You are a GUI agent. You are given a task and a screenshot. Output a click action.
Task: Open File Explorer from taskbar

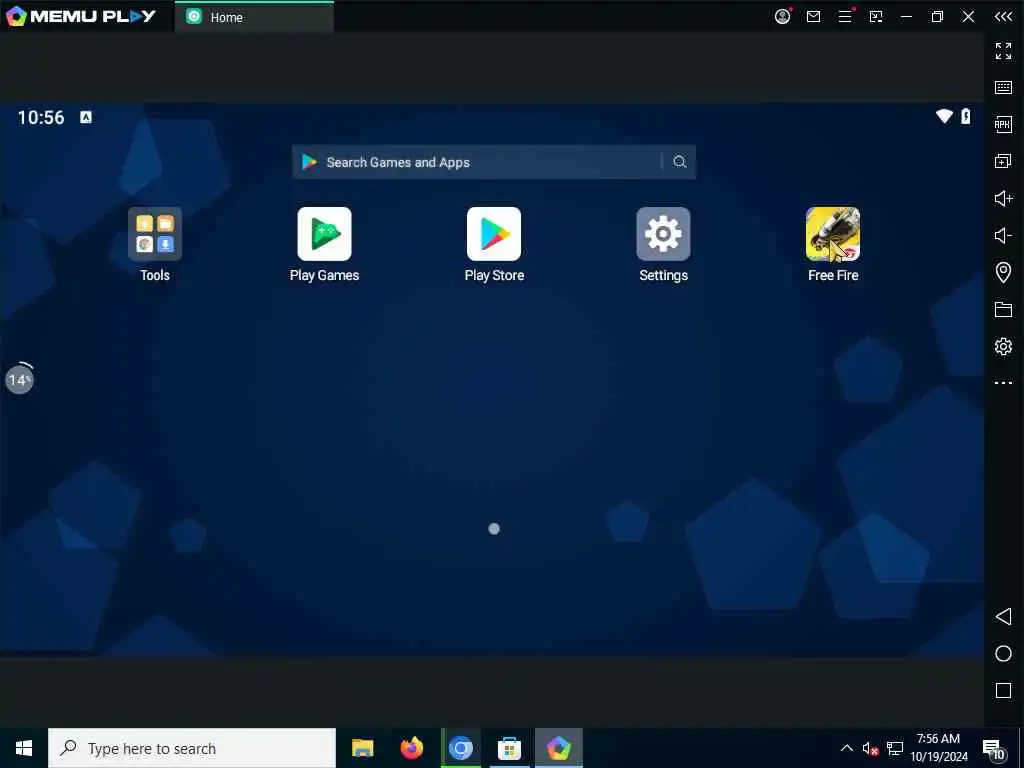click(362, 748)
